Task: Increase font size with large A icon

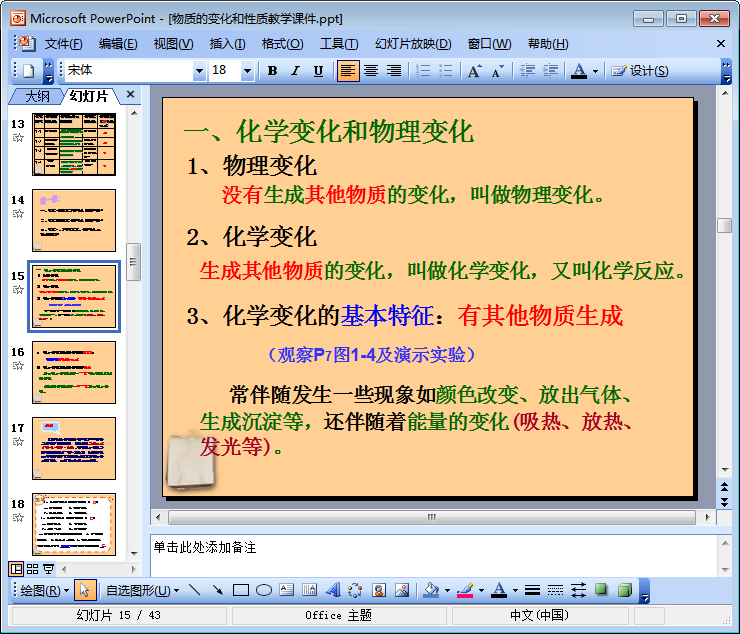Action: tap(474, 71)
